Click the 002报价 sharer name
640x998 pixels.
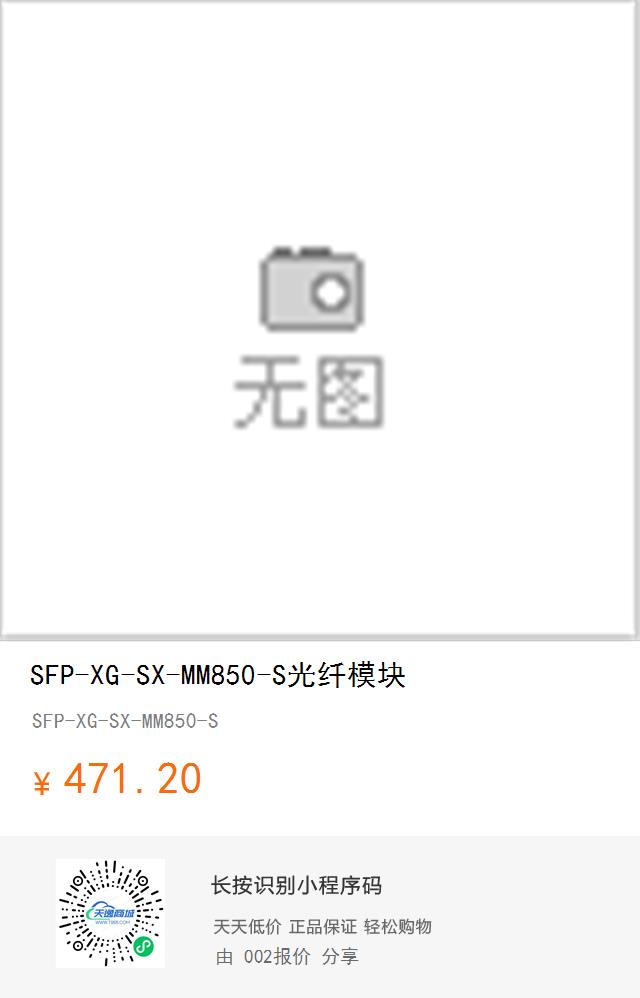tap(277, 957)
